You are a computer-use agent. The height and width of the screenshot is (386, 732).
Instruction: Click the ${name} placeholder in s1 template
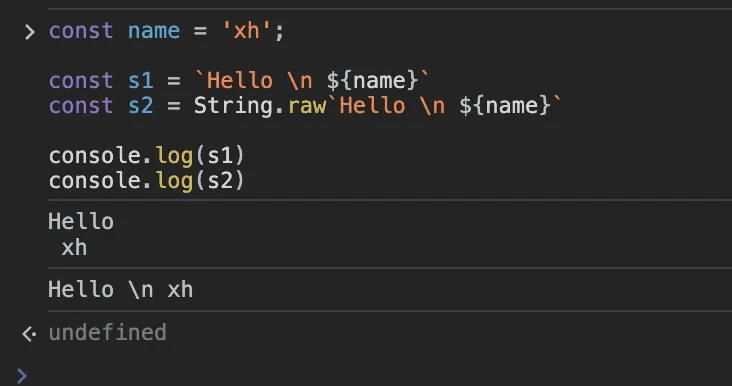coord(373,81)
